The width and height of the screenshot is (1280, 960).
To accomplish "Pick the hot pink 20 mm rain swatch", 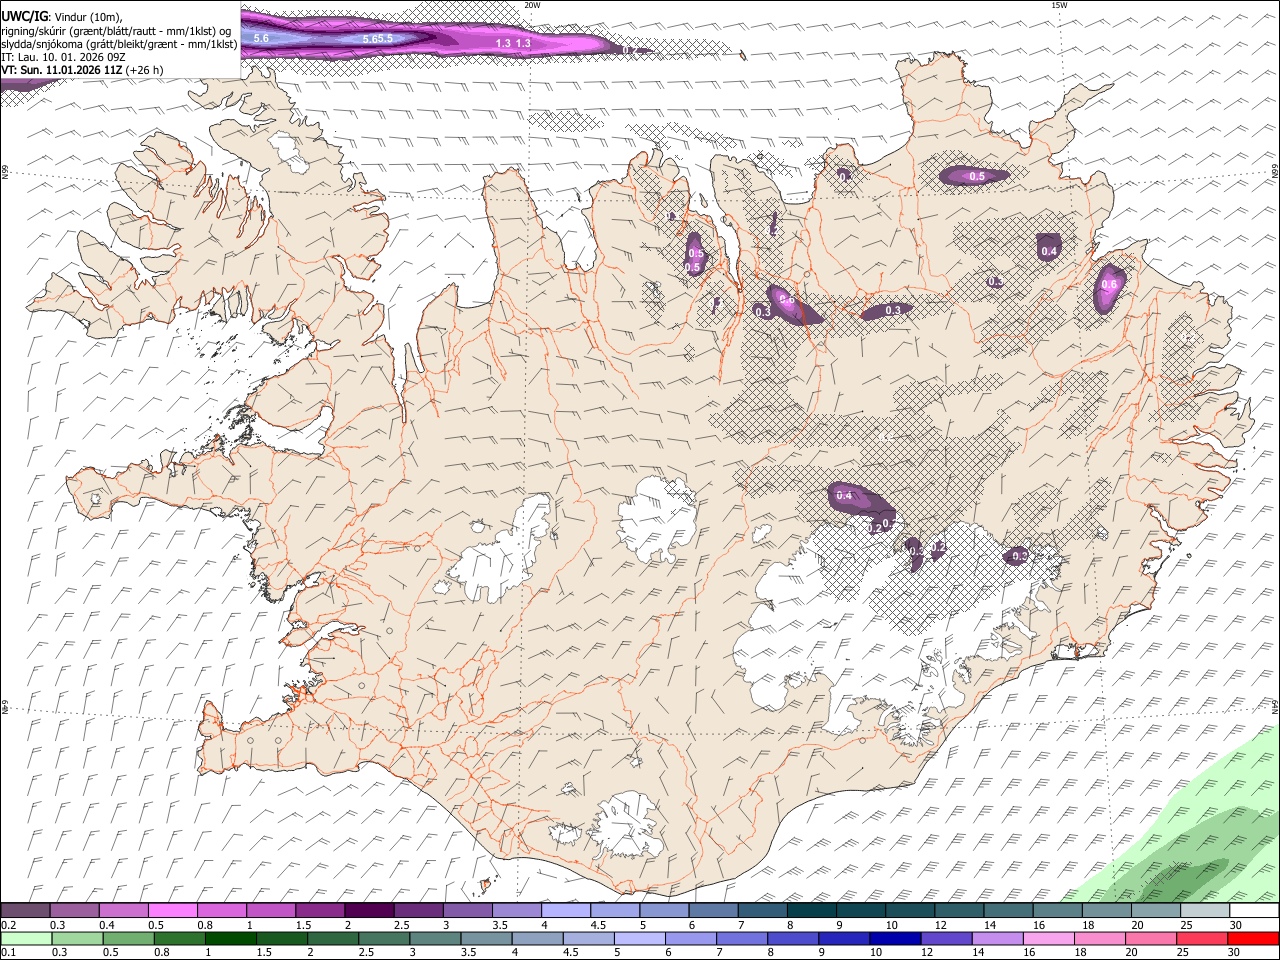I will point(1150,938).
